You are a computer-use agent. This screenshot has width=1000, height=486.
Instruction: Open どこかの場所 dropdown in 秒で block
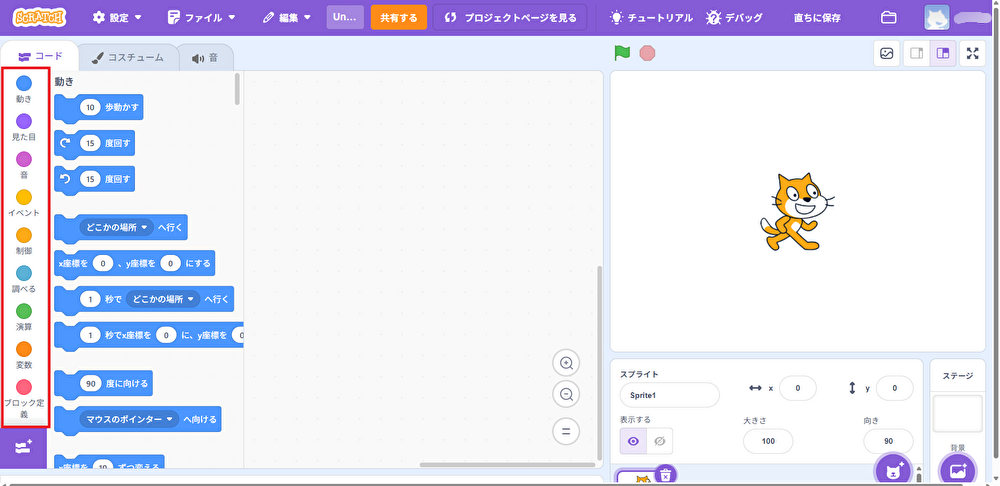(x=163, y=298)
